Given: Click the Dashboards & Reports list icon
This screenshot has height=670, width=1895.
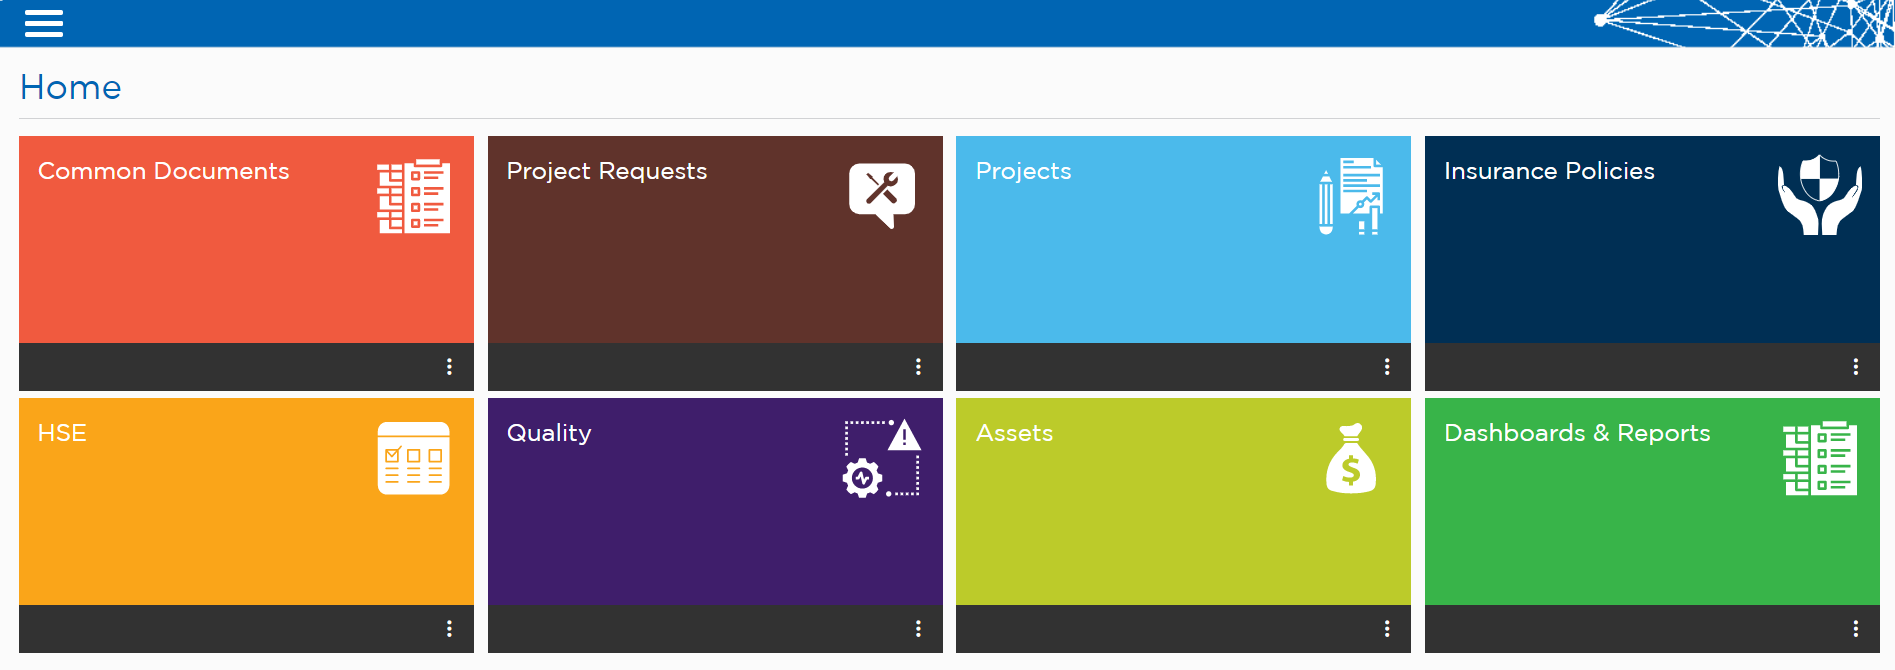Looking at the screenshot, I should coord(1819,458).
